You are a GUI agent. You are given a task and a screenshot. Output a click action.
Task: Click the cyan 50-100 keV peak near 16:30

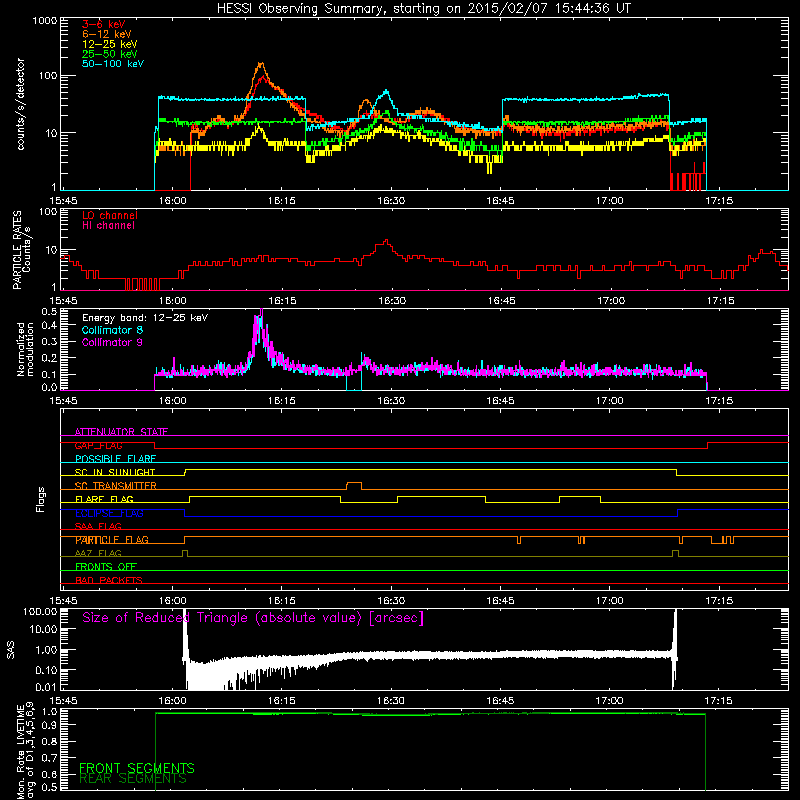(386, 92)
